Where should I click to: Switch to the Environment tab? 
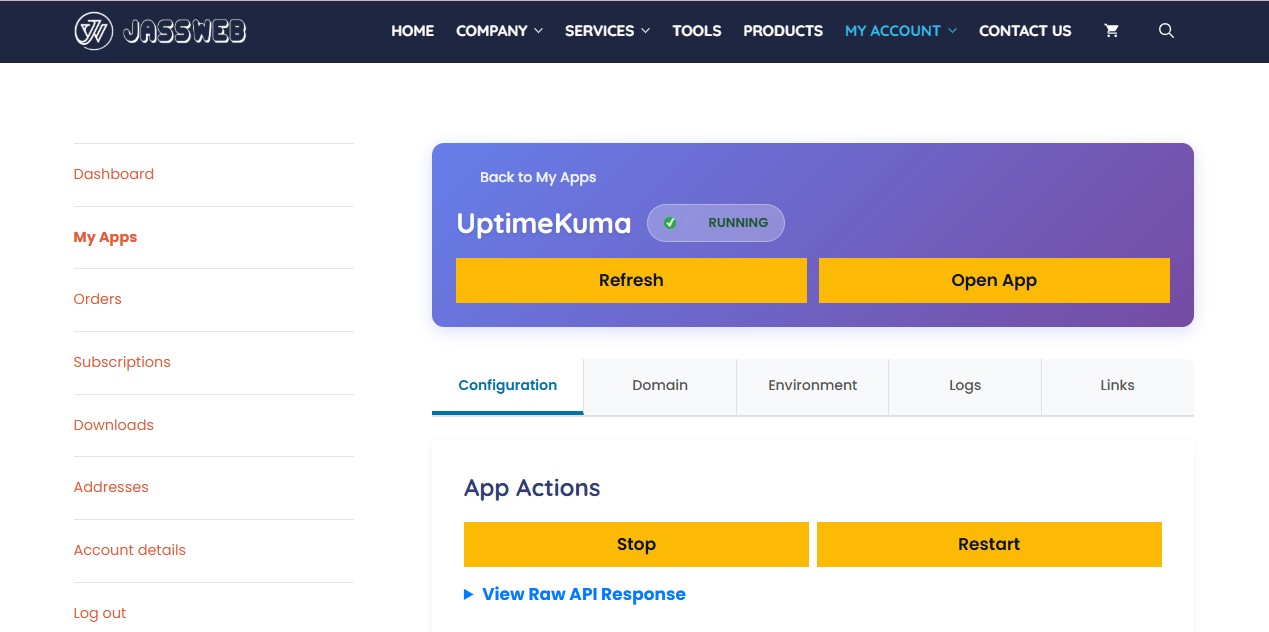click(813, 386)
